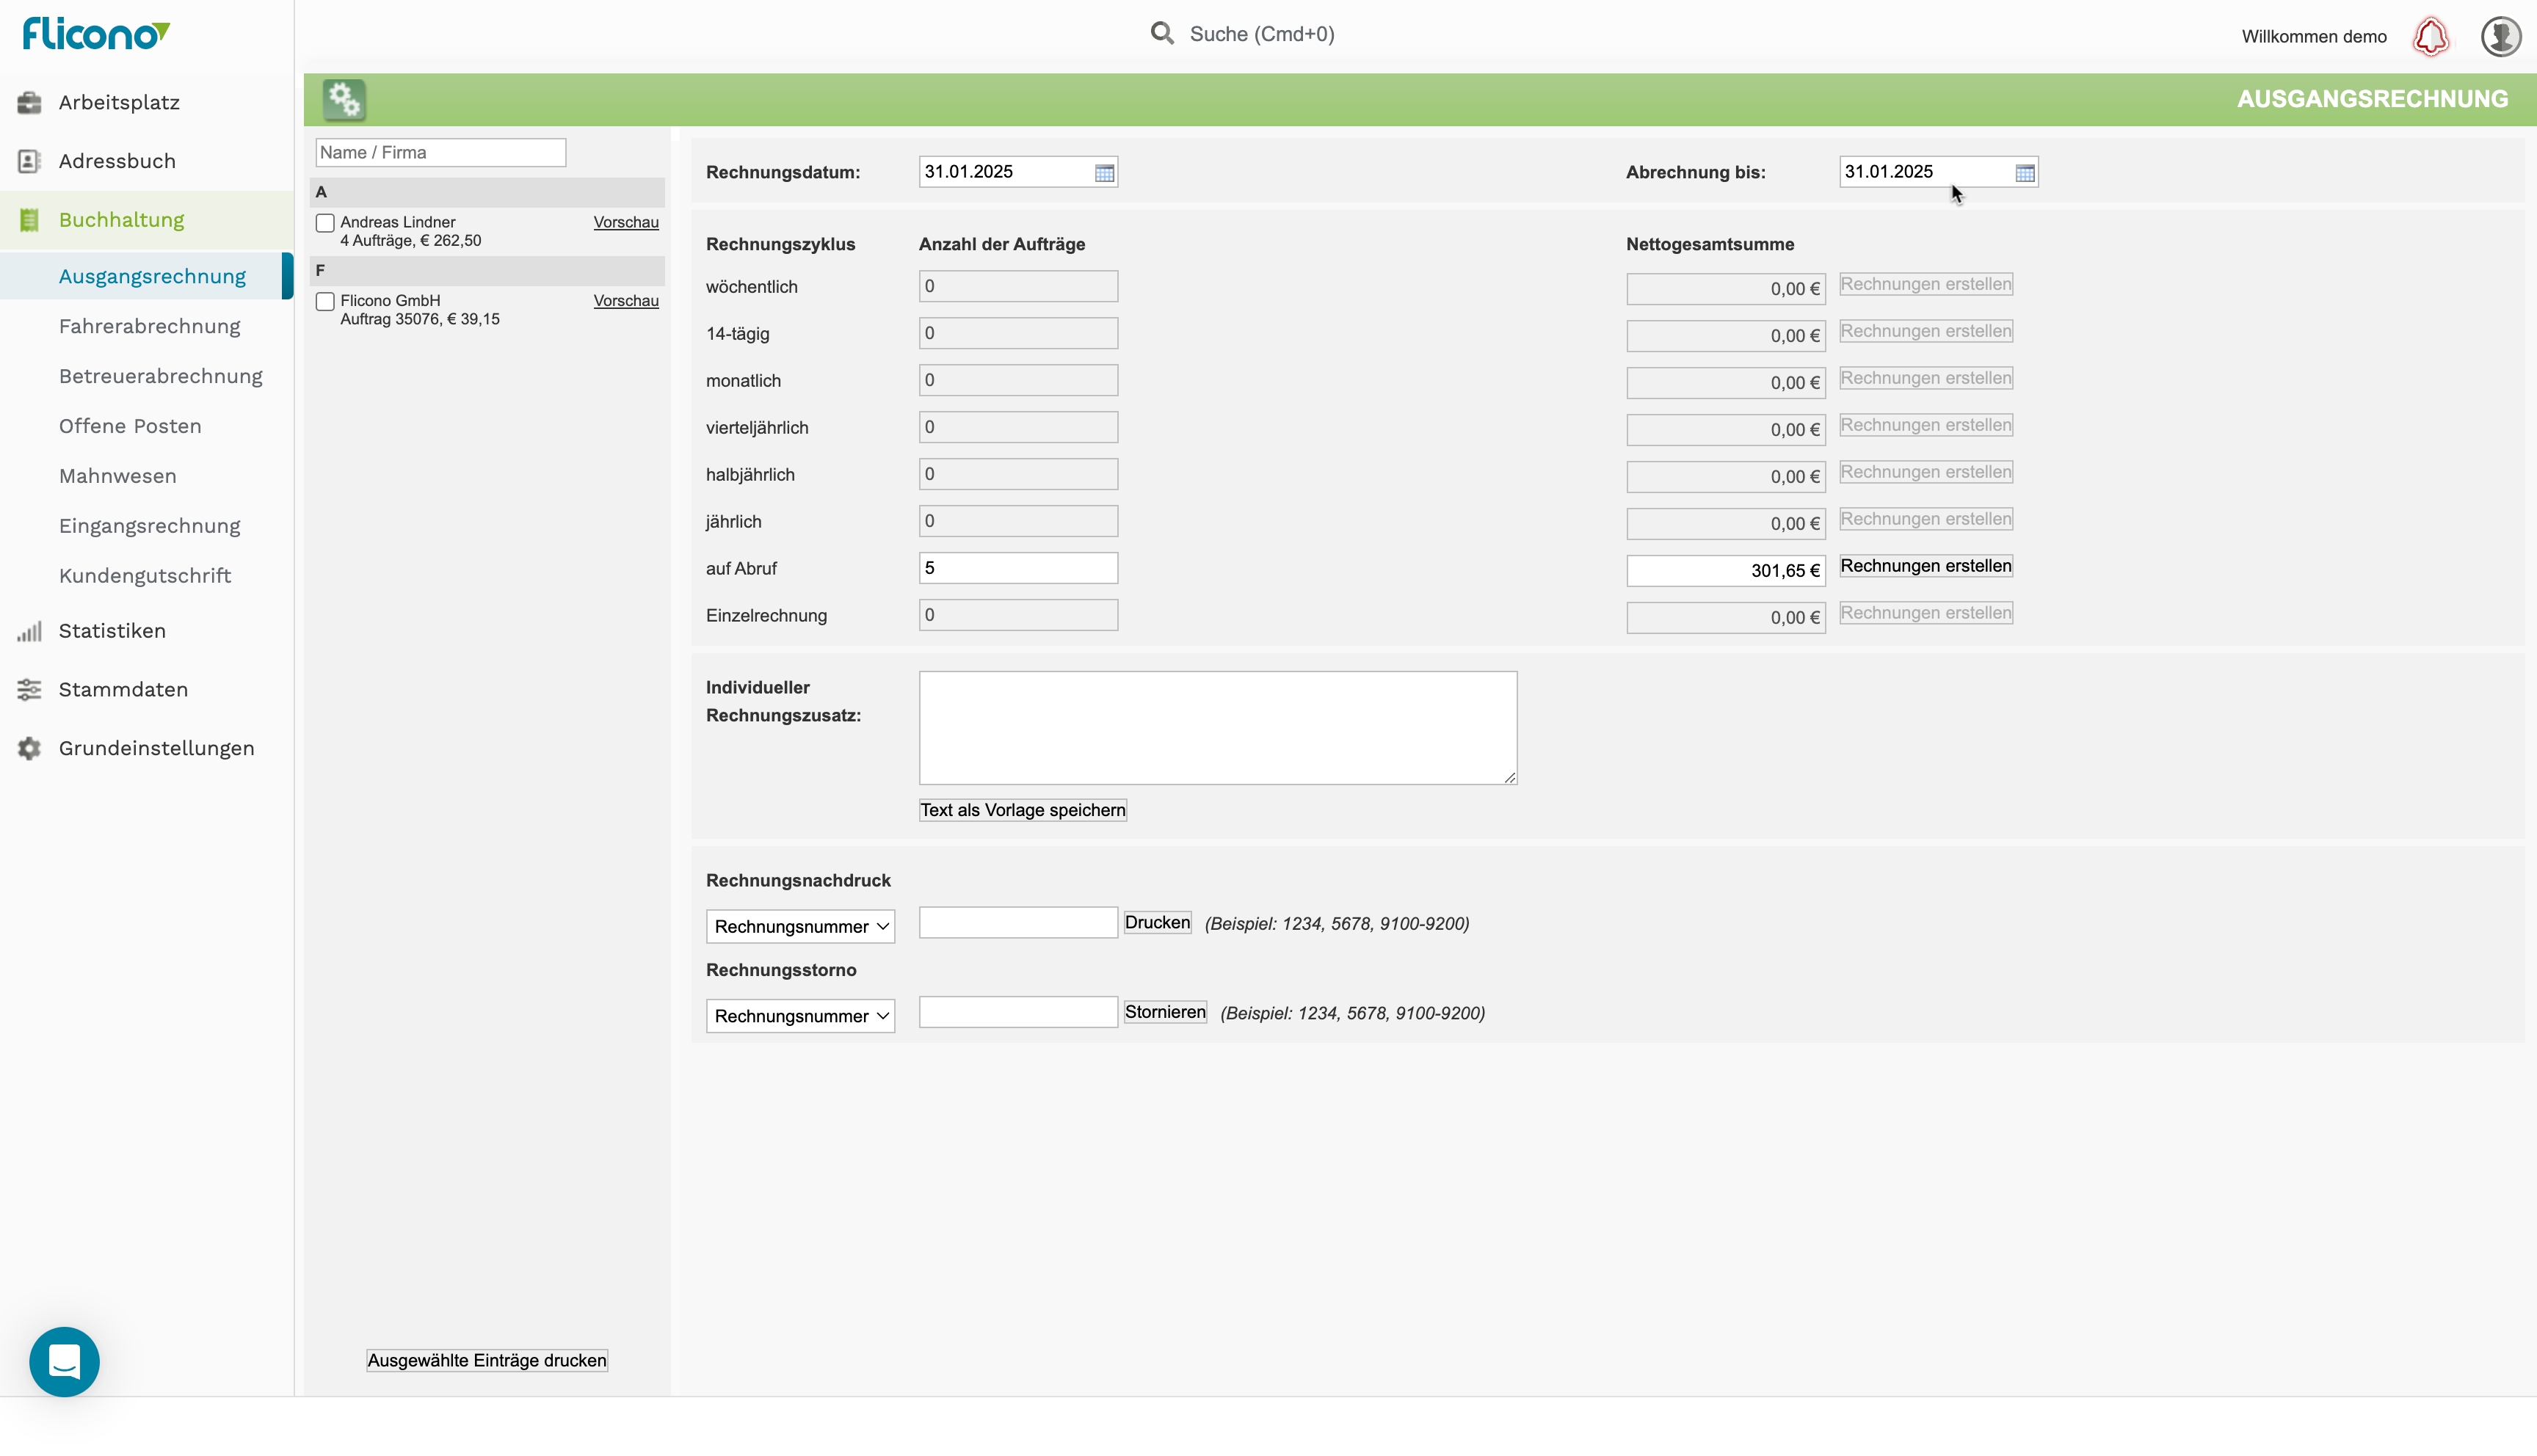This screenshot has width=2537, height=1456.
Task: Open Rechnungsstorno Rechnungsnummer dropdown
Action: point(800,1016)
